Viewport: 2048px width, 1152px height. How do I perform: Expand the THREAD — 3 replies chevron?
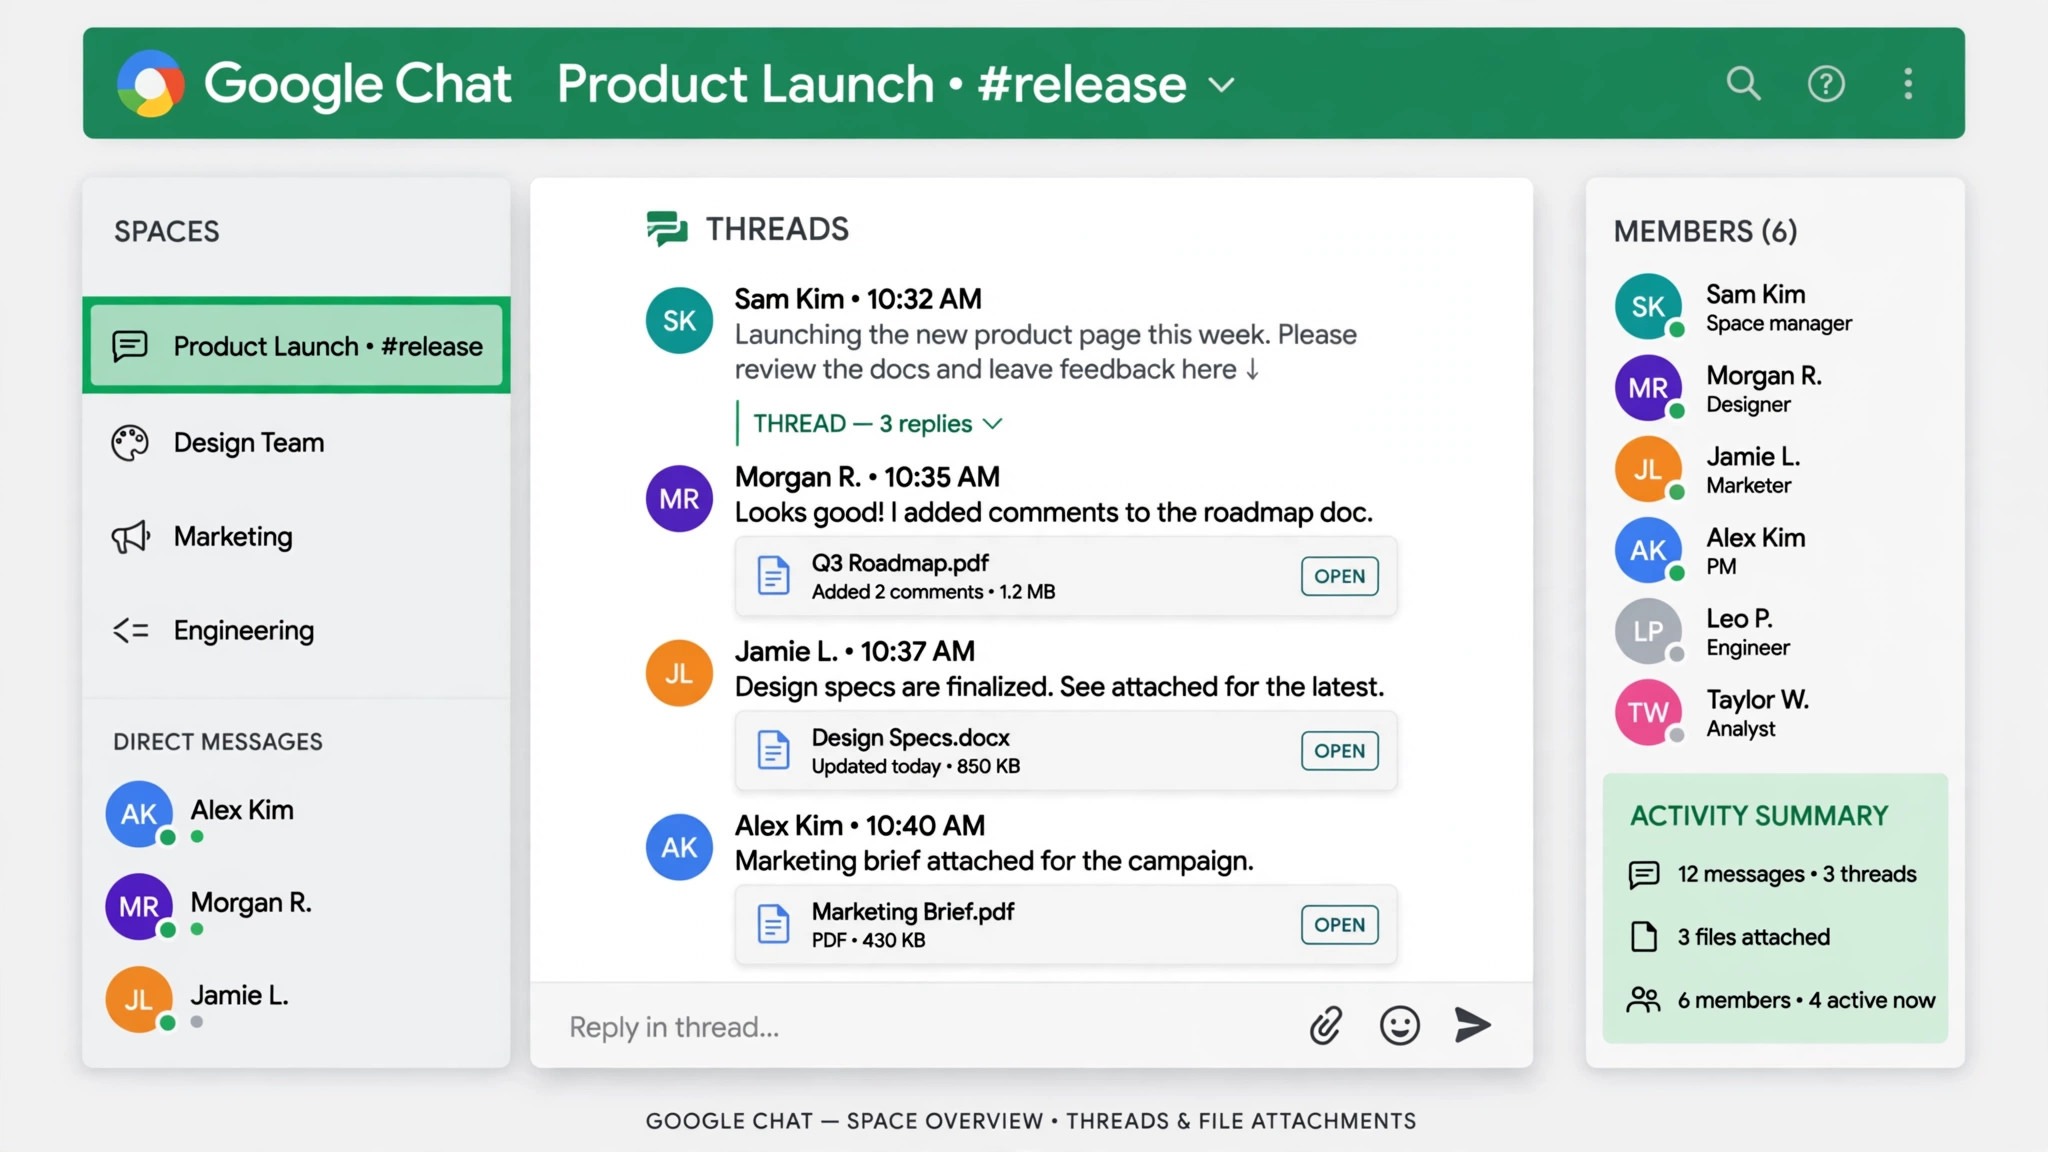click(x=992, y=424)
